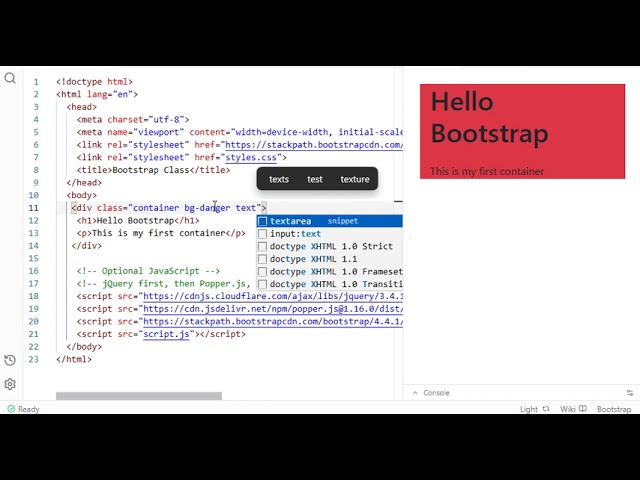Click the XHTML 1.0 Strict suggestion icon
Viewport: 640px width, 480px height.
tap(262, 246)
